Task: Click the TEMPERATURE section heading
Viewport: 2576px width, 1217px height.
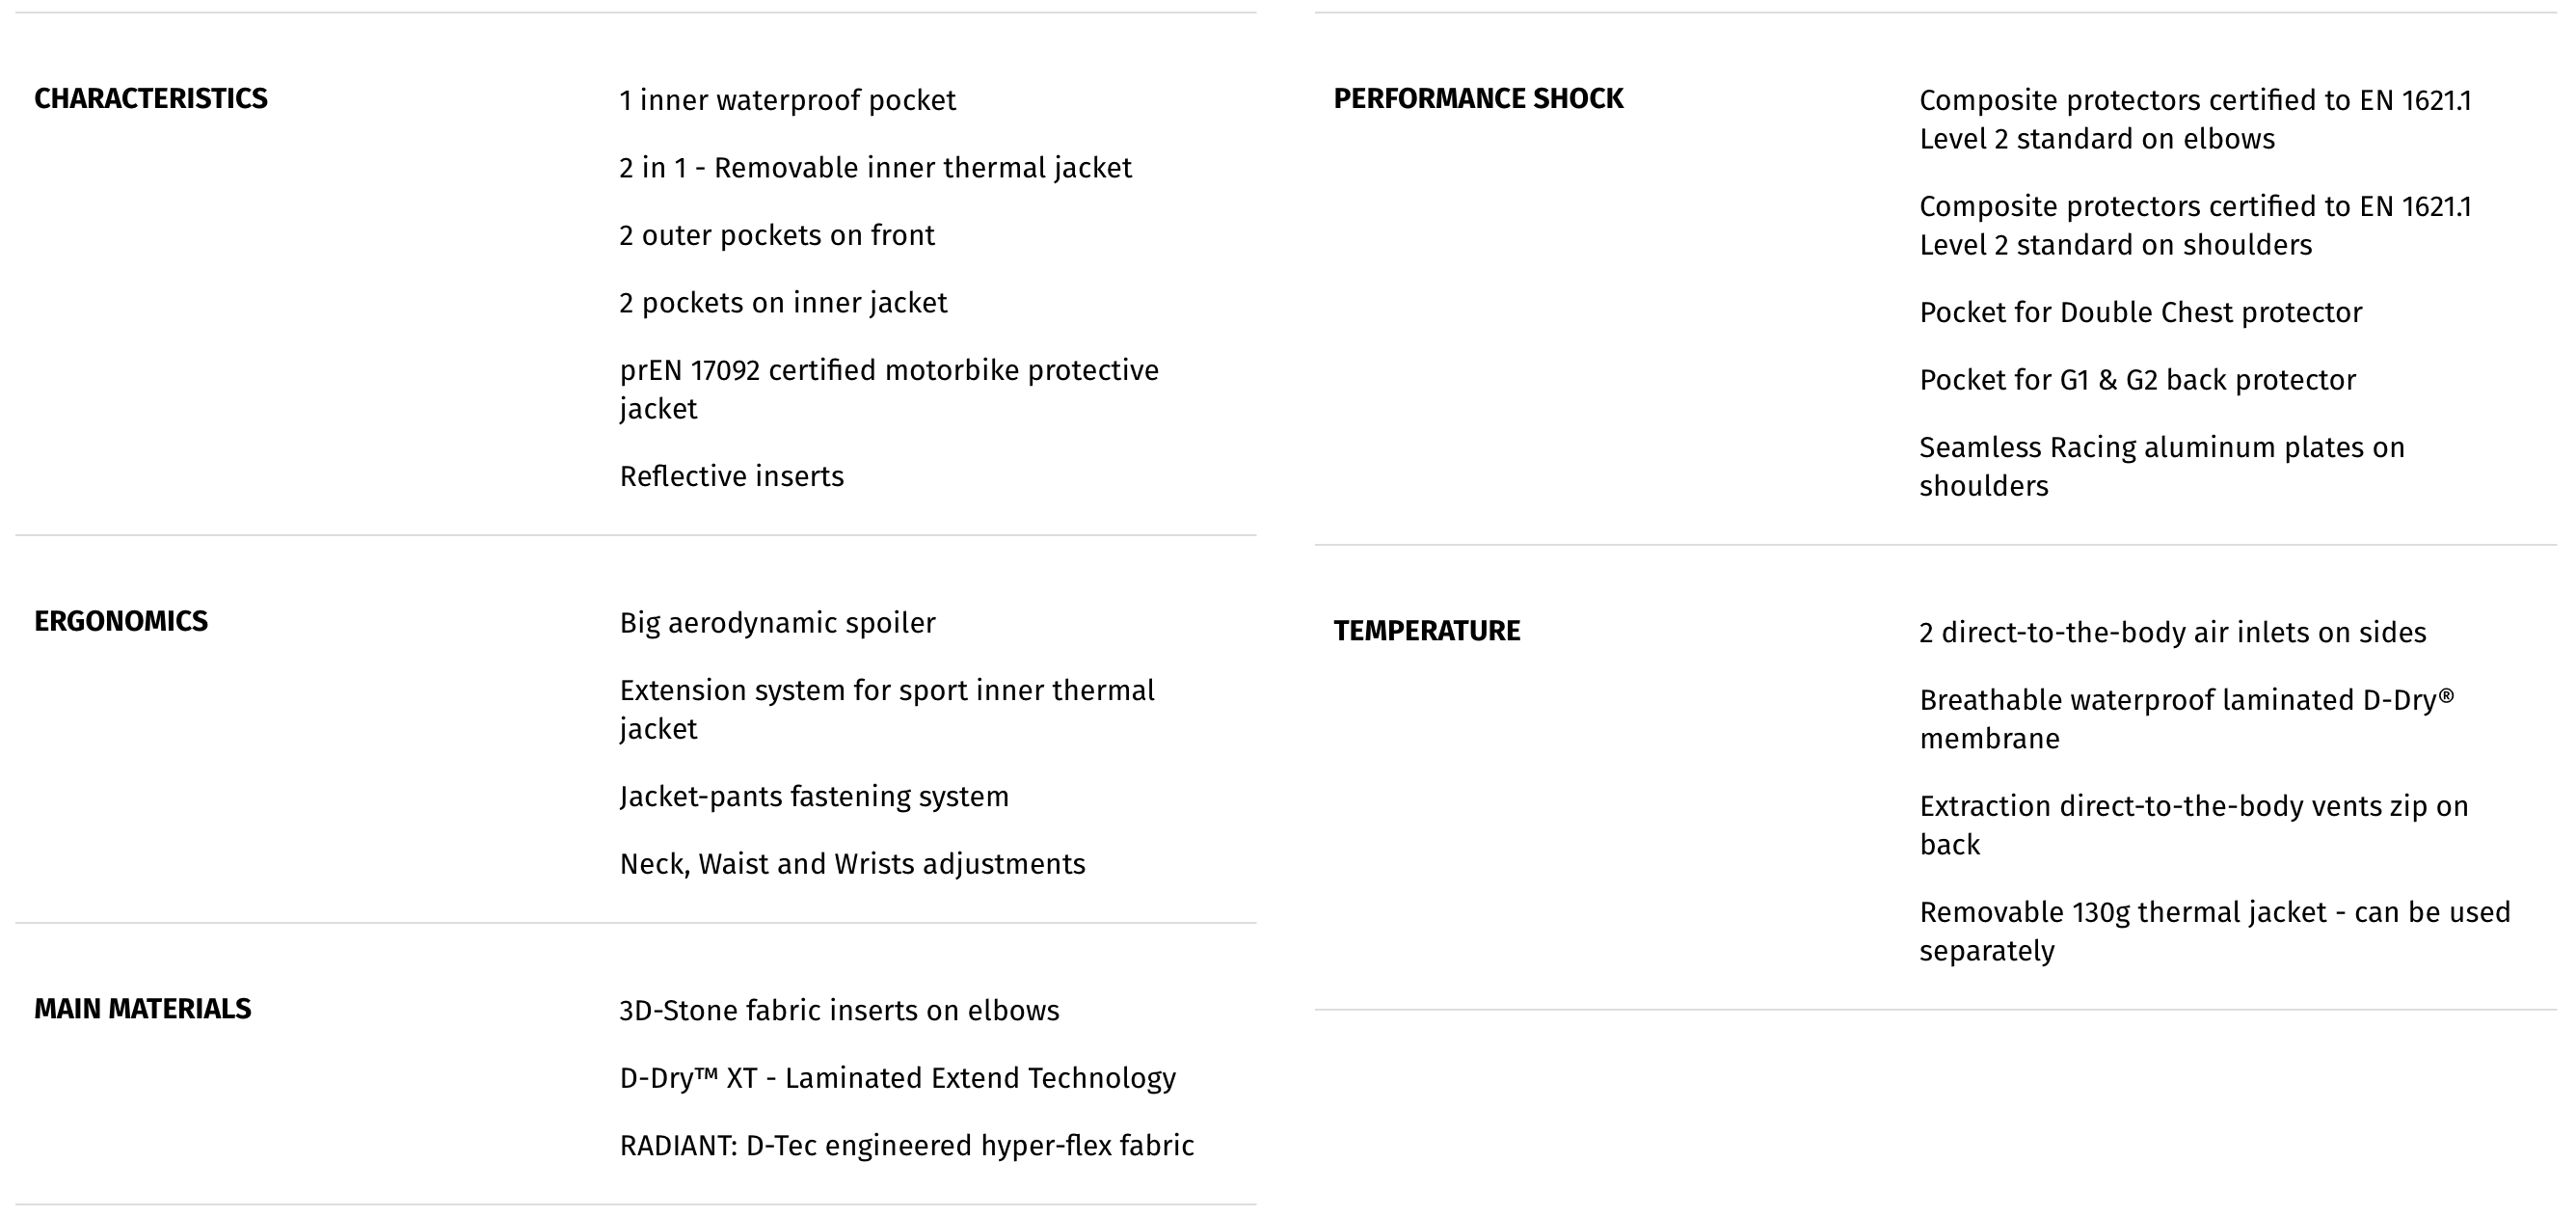Action: point(1427,631)
